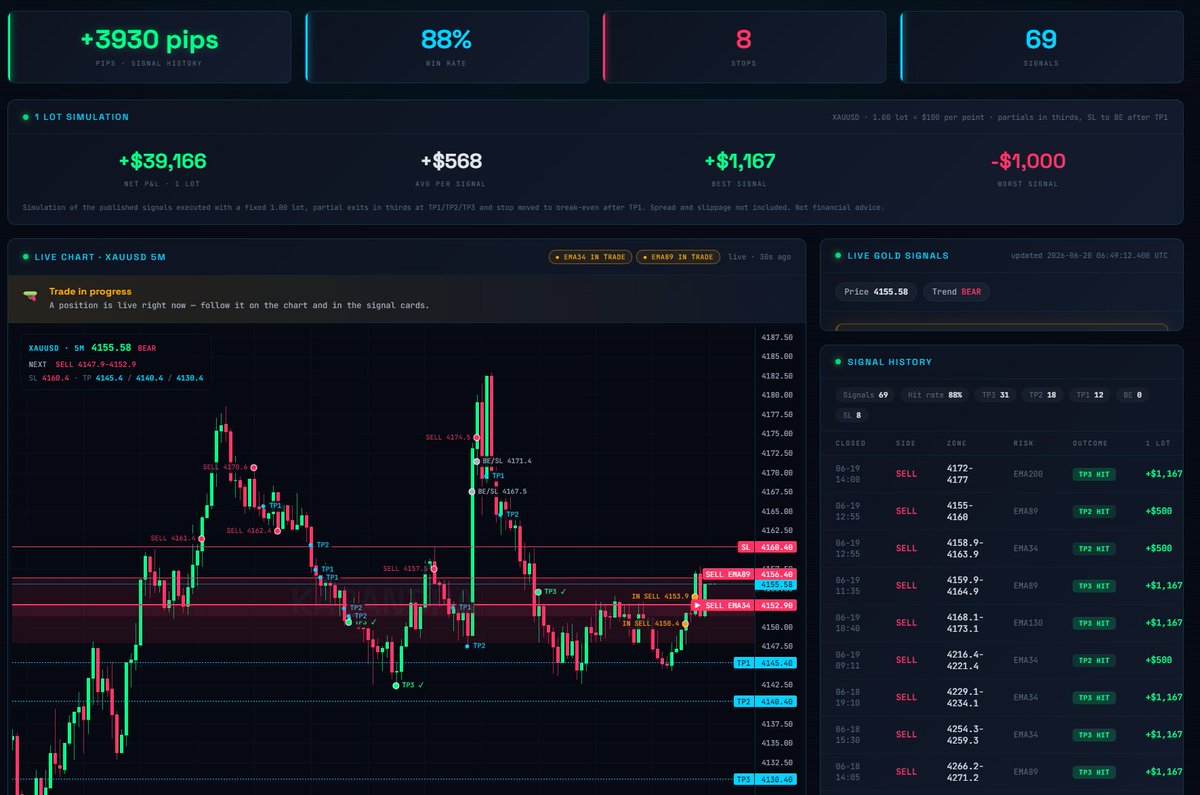Toggle the EMA34 IN TRADE pill
The image size is (1200, 795).
click(x=589, y=257)
